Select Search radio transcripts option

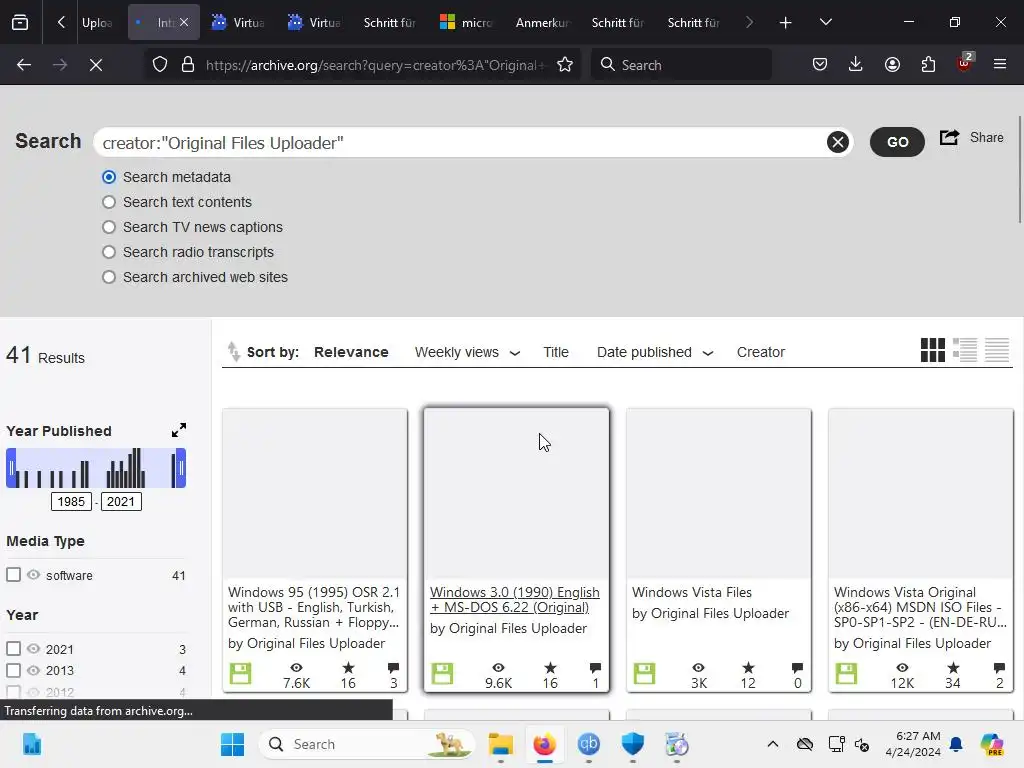click(x=108, y=252)
